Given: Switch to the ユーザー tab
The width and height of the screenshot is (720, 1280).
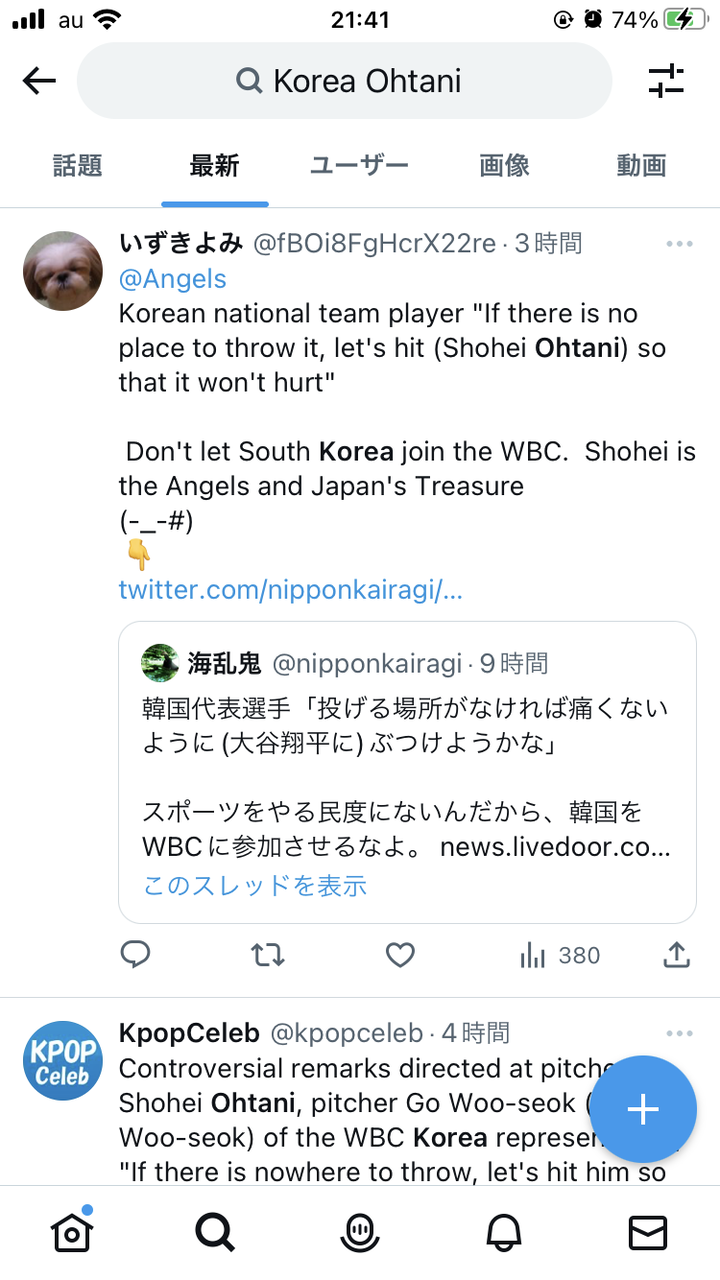Looking at the screenshot, I should (x=359, y=166).
